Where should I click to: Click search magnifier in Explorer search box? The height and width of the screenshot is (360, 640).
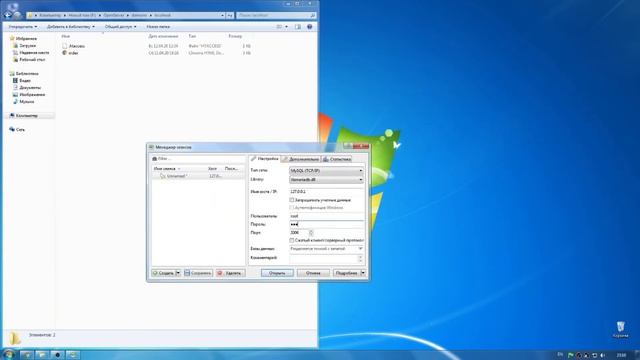pos(313,16)
